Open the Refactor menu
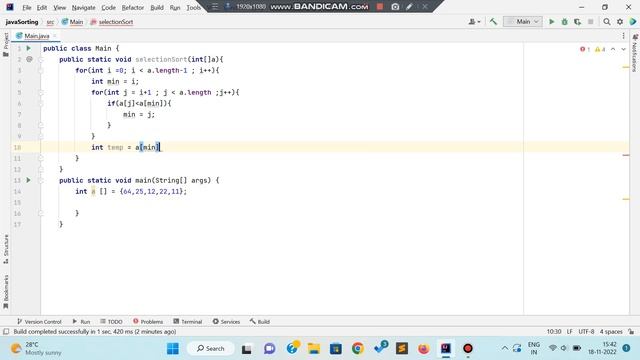 click(x=133, y=7)
